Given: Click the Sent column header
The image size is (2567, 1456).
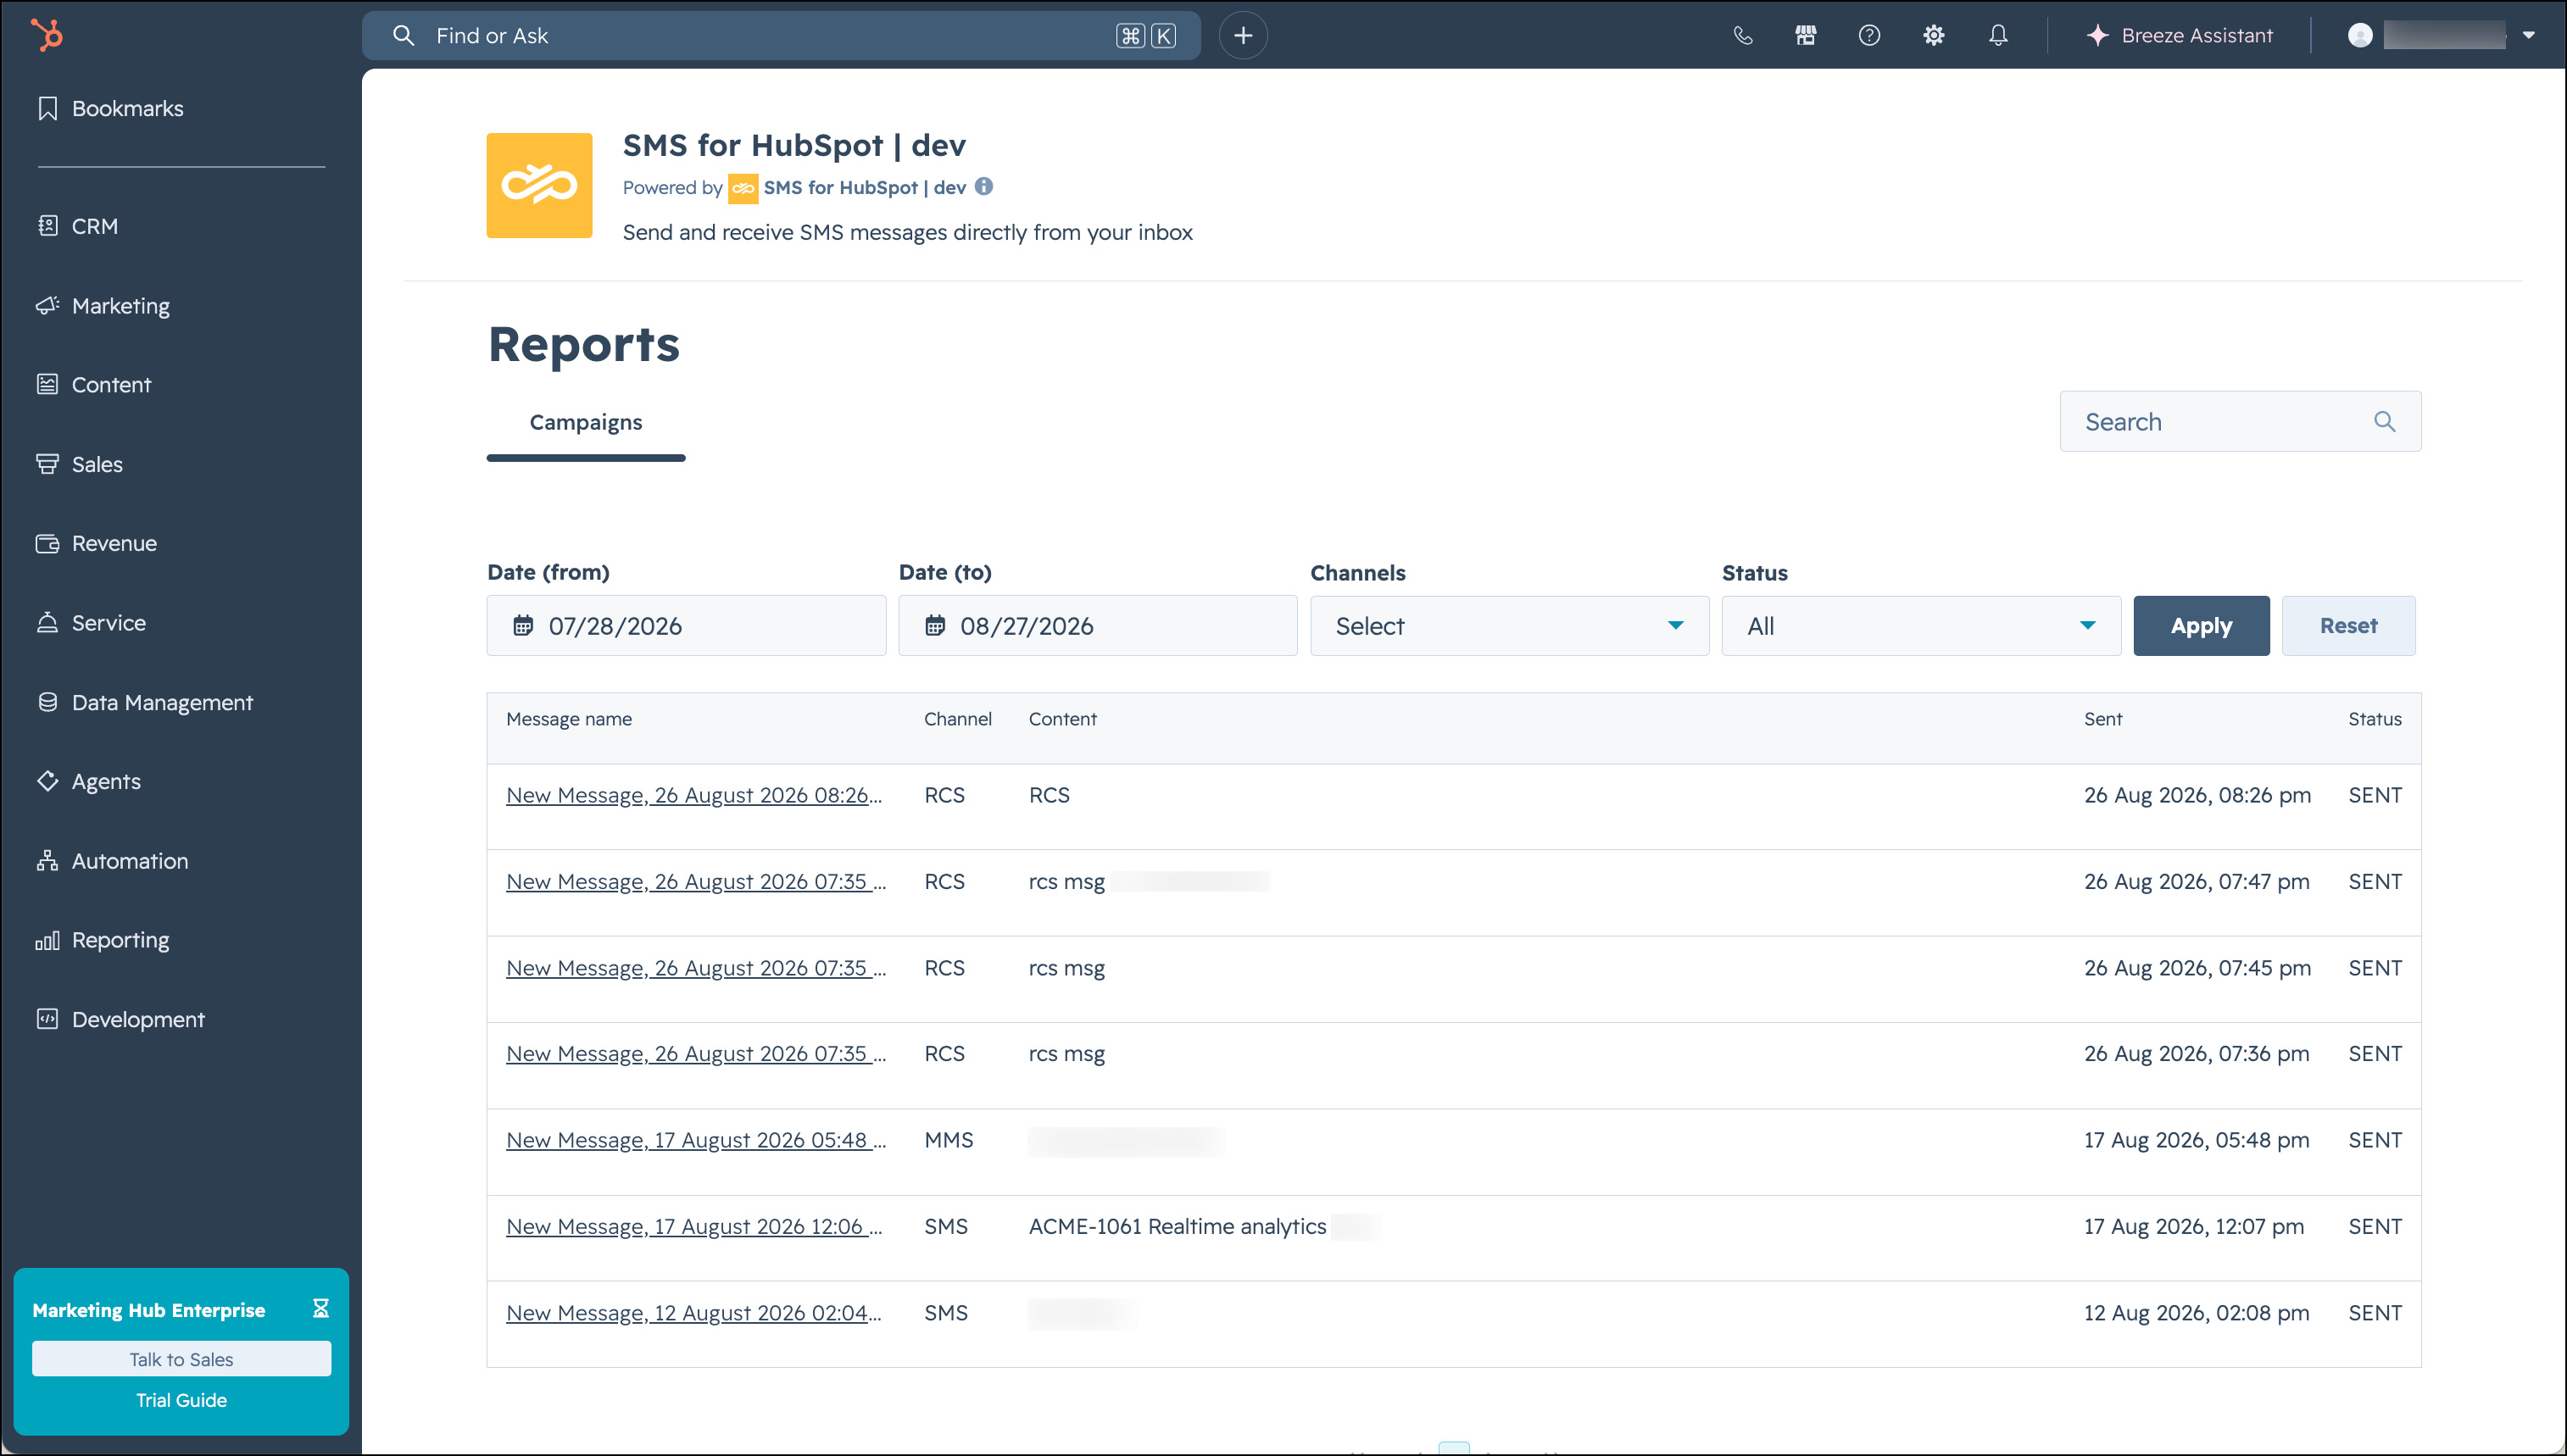Looking at the screenshot, I should click(2102, 719).
